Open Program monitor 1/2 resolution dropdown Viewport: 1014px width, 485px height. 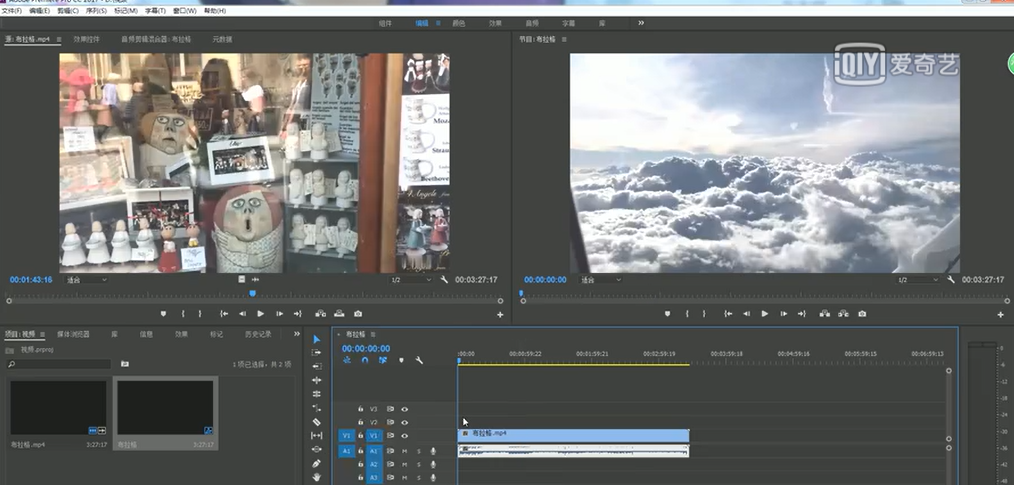pyautogui.click(x=918, y=280)
